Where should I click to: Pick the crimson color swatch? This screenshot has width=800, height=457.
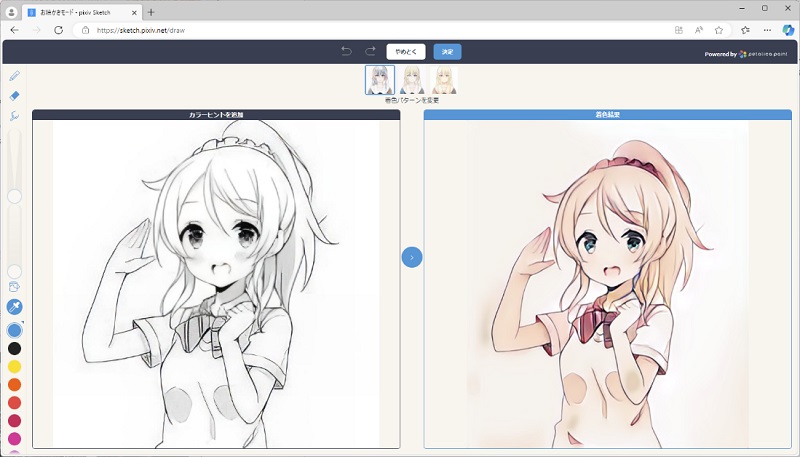(14, 420)
